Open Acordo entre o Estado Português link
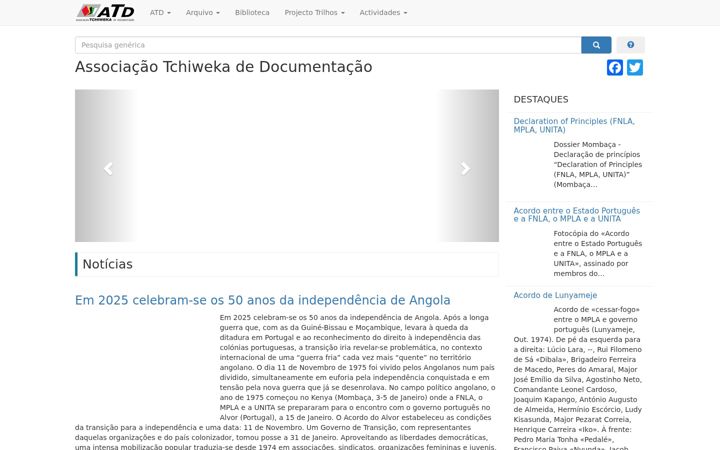 point(577,214)
